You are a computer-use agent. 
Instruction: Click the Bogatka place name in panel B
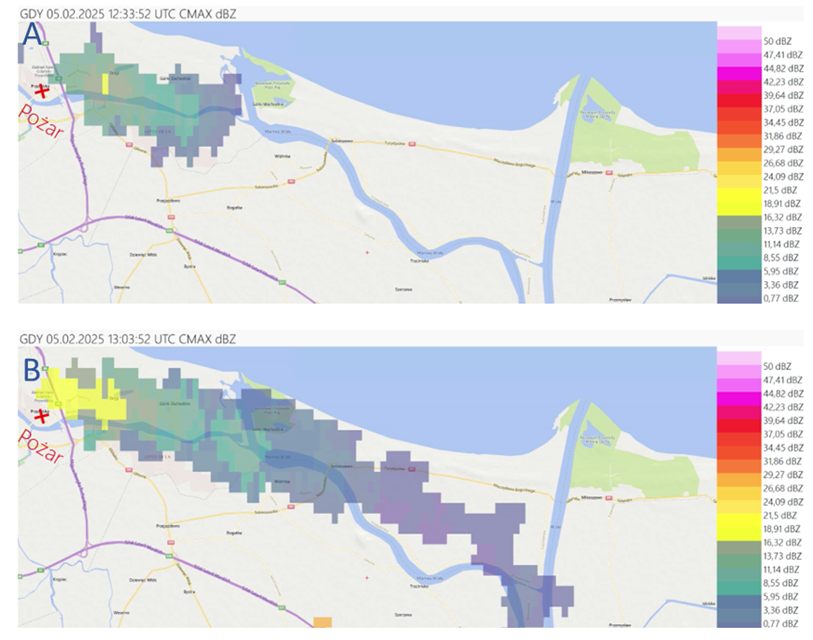(235, 533)
